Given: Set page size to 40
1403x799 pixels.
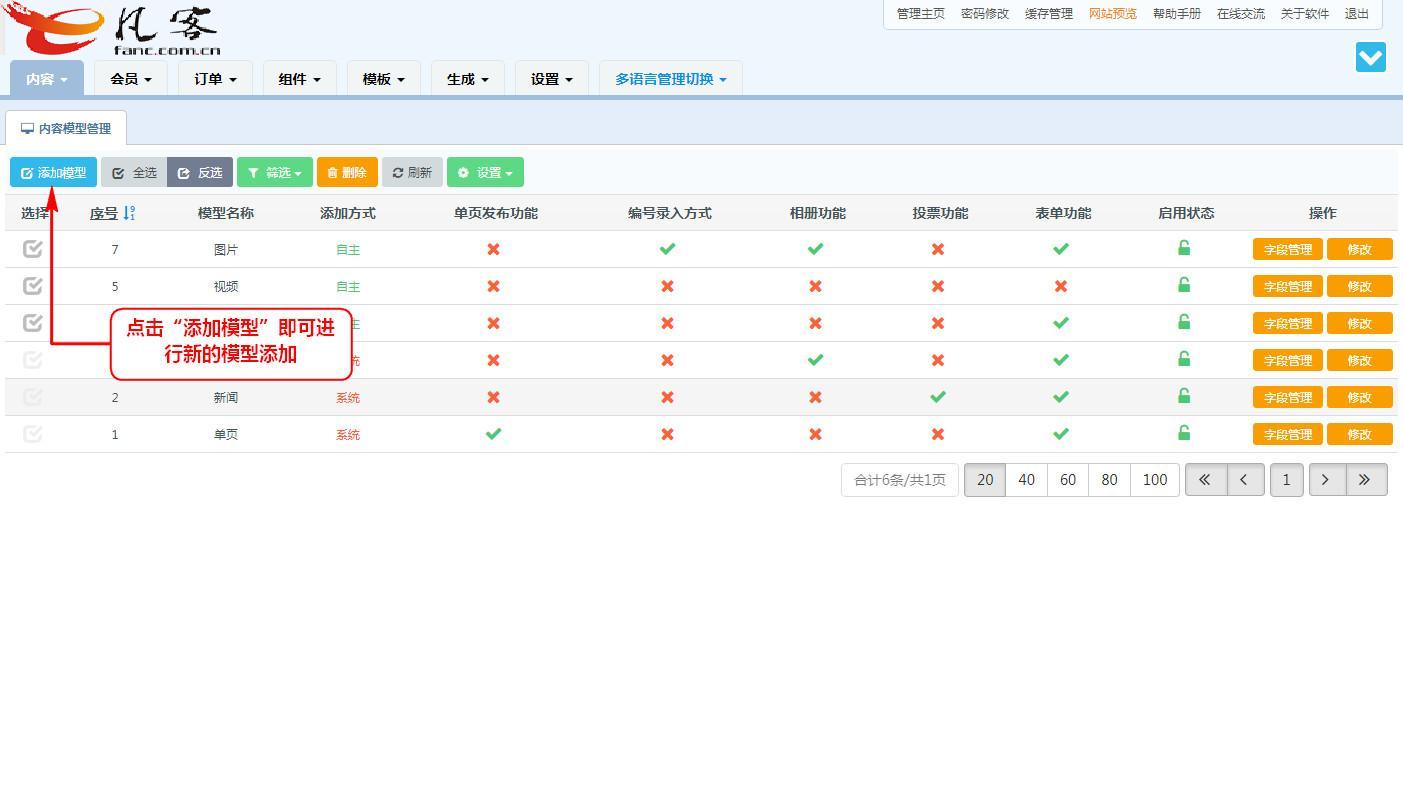Looking at the screenshot, I should [1026, 480].
